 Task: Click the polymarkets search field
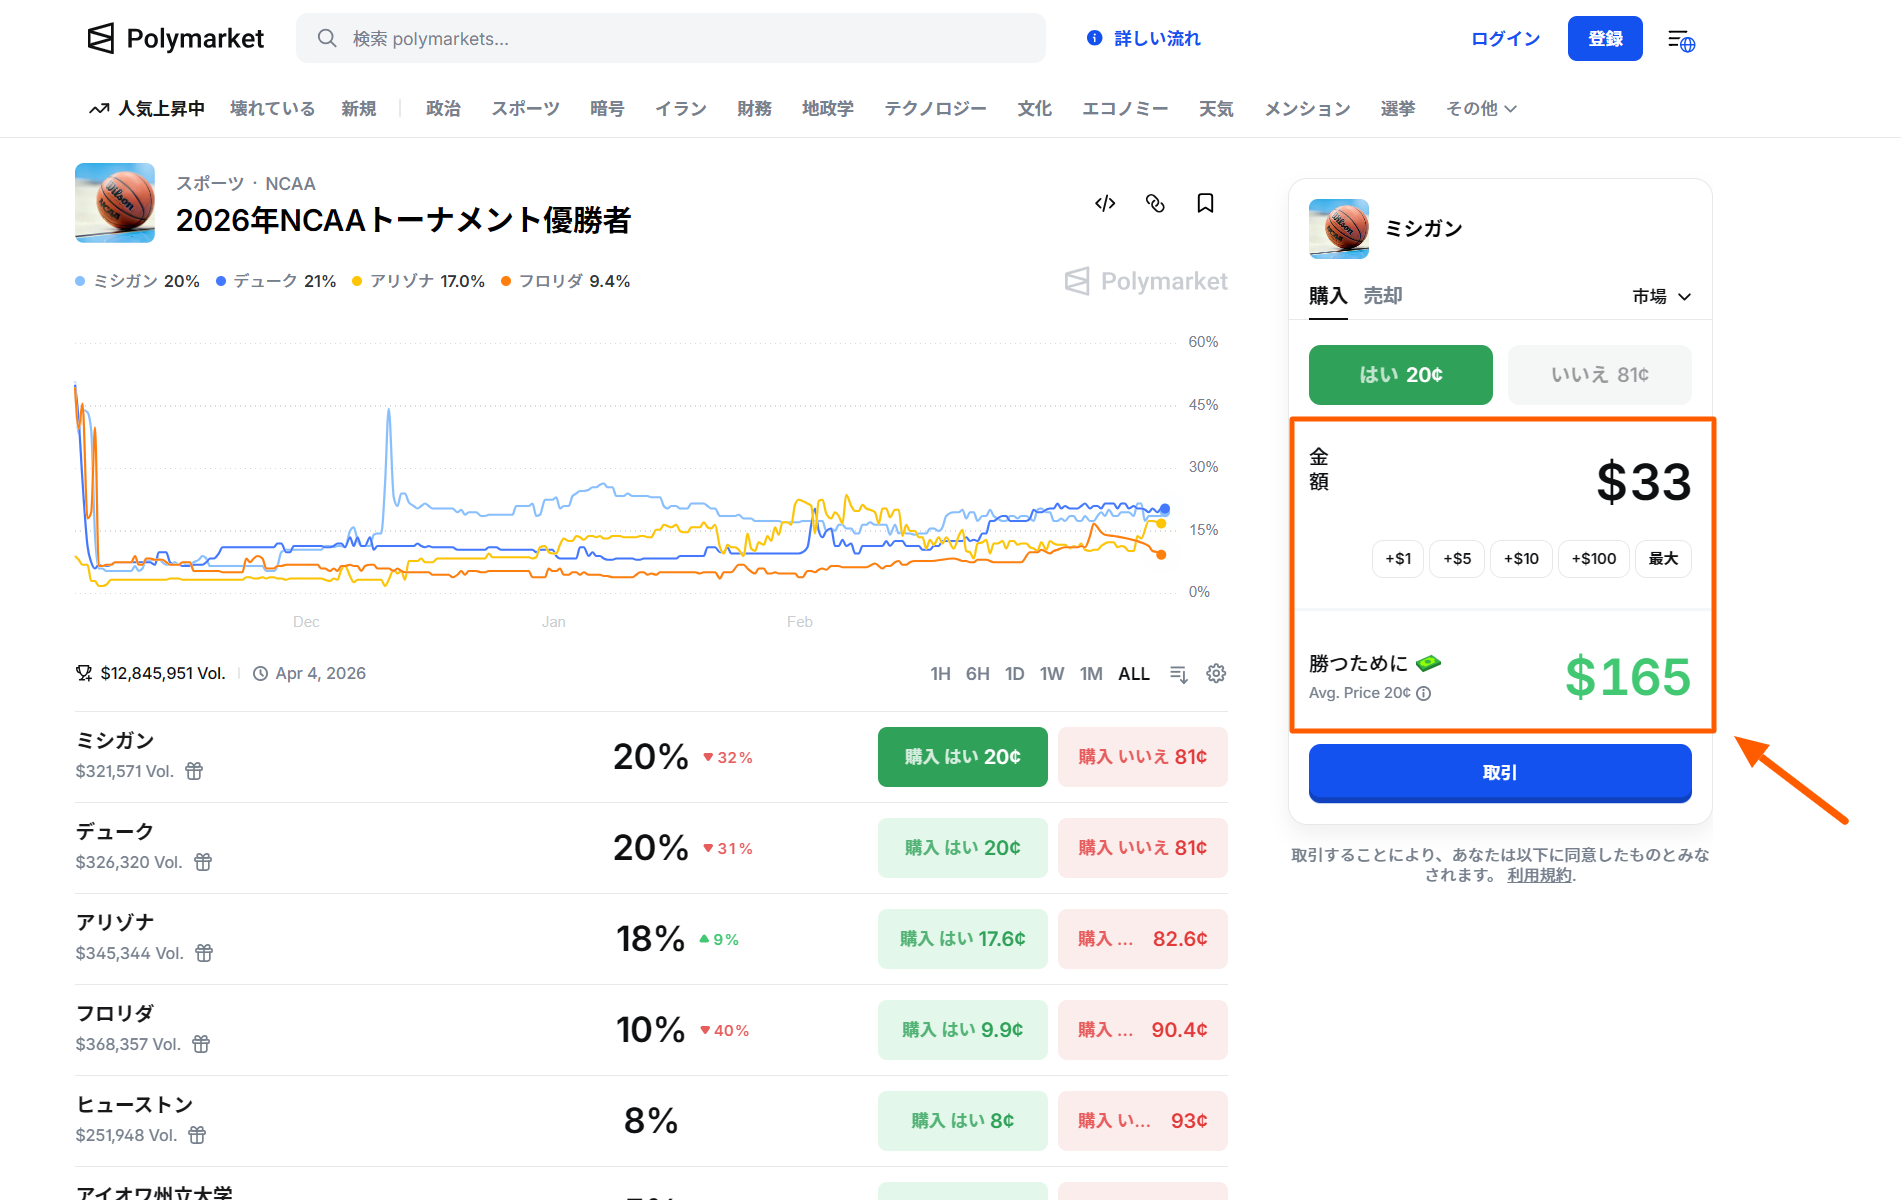670,38
